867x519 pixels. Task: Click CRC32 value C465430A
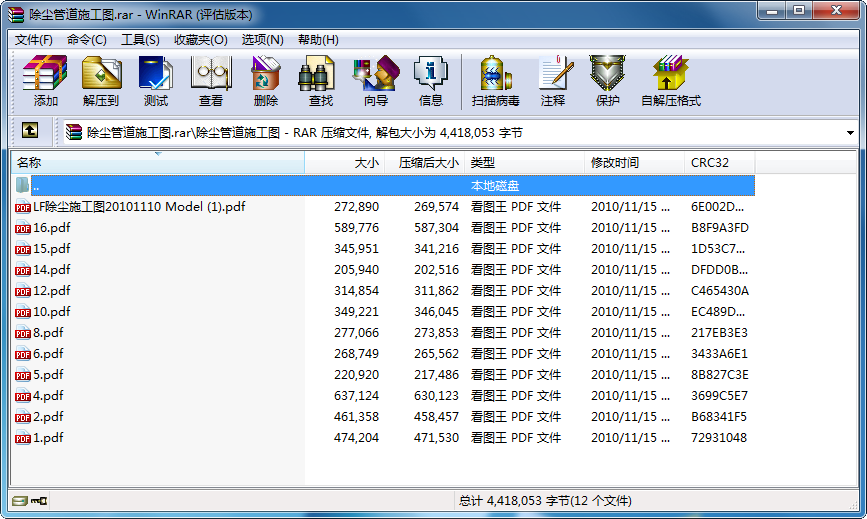pos(720,291)
